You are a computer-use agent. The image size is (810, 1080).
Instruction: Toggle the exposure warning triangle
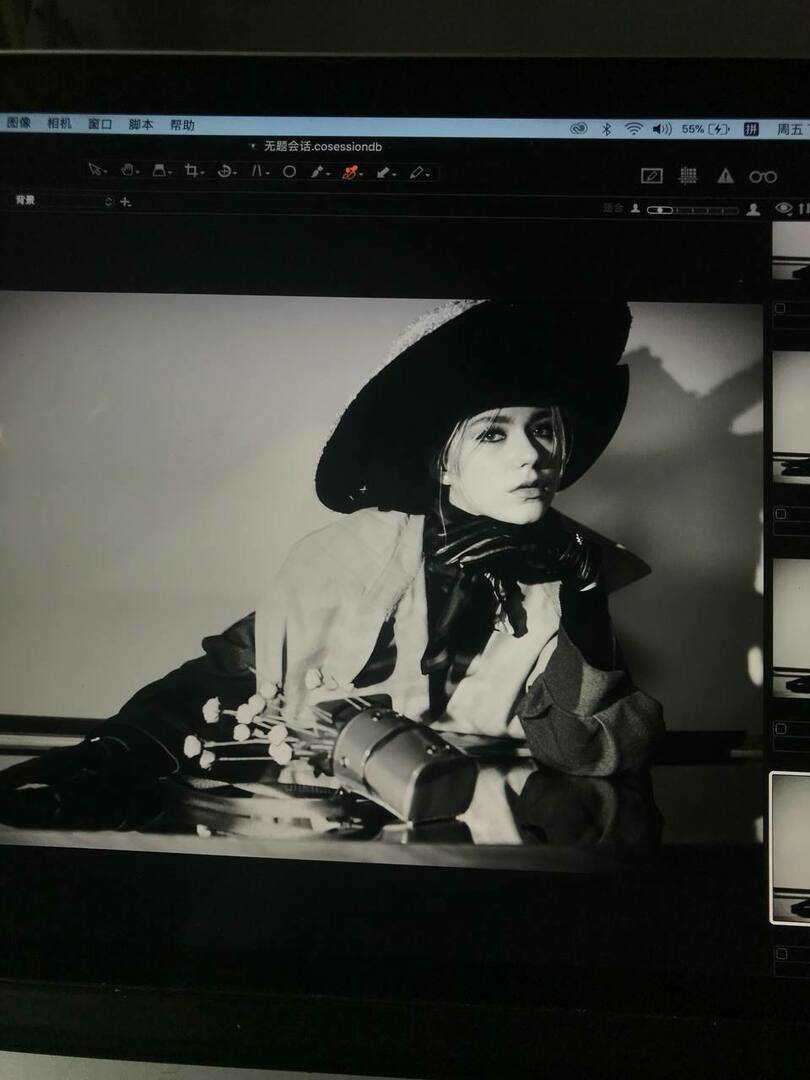point(725,176)
